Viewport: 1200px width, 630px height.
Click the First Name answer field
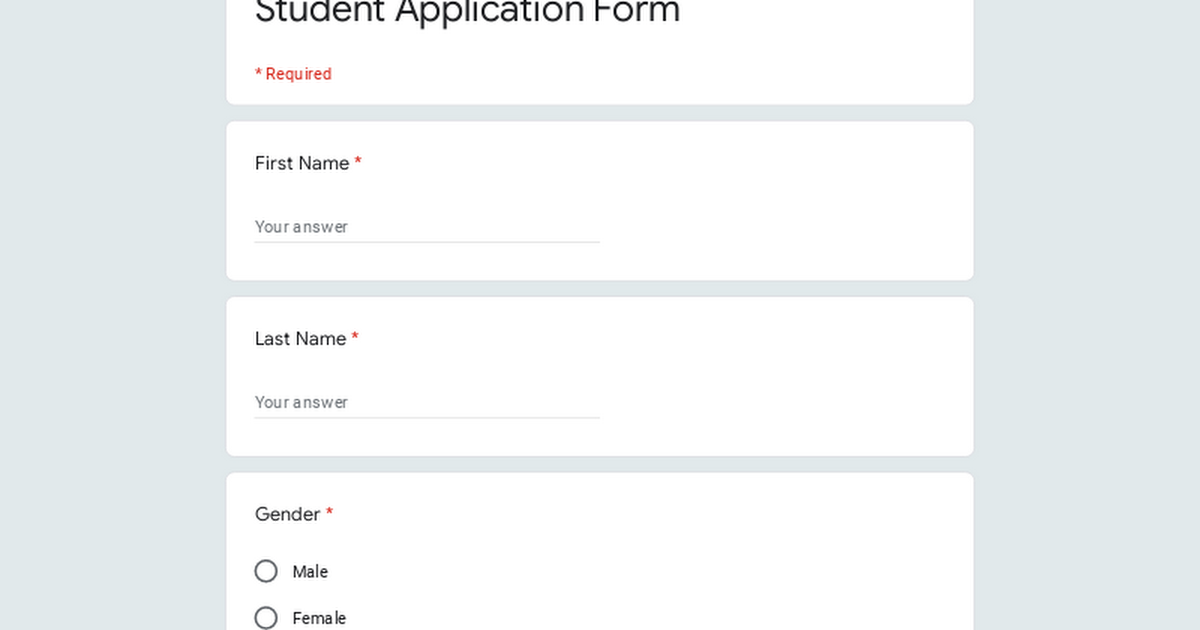[x=426, y=227]
